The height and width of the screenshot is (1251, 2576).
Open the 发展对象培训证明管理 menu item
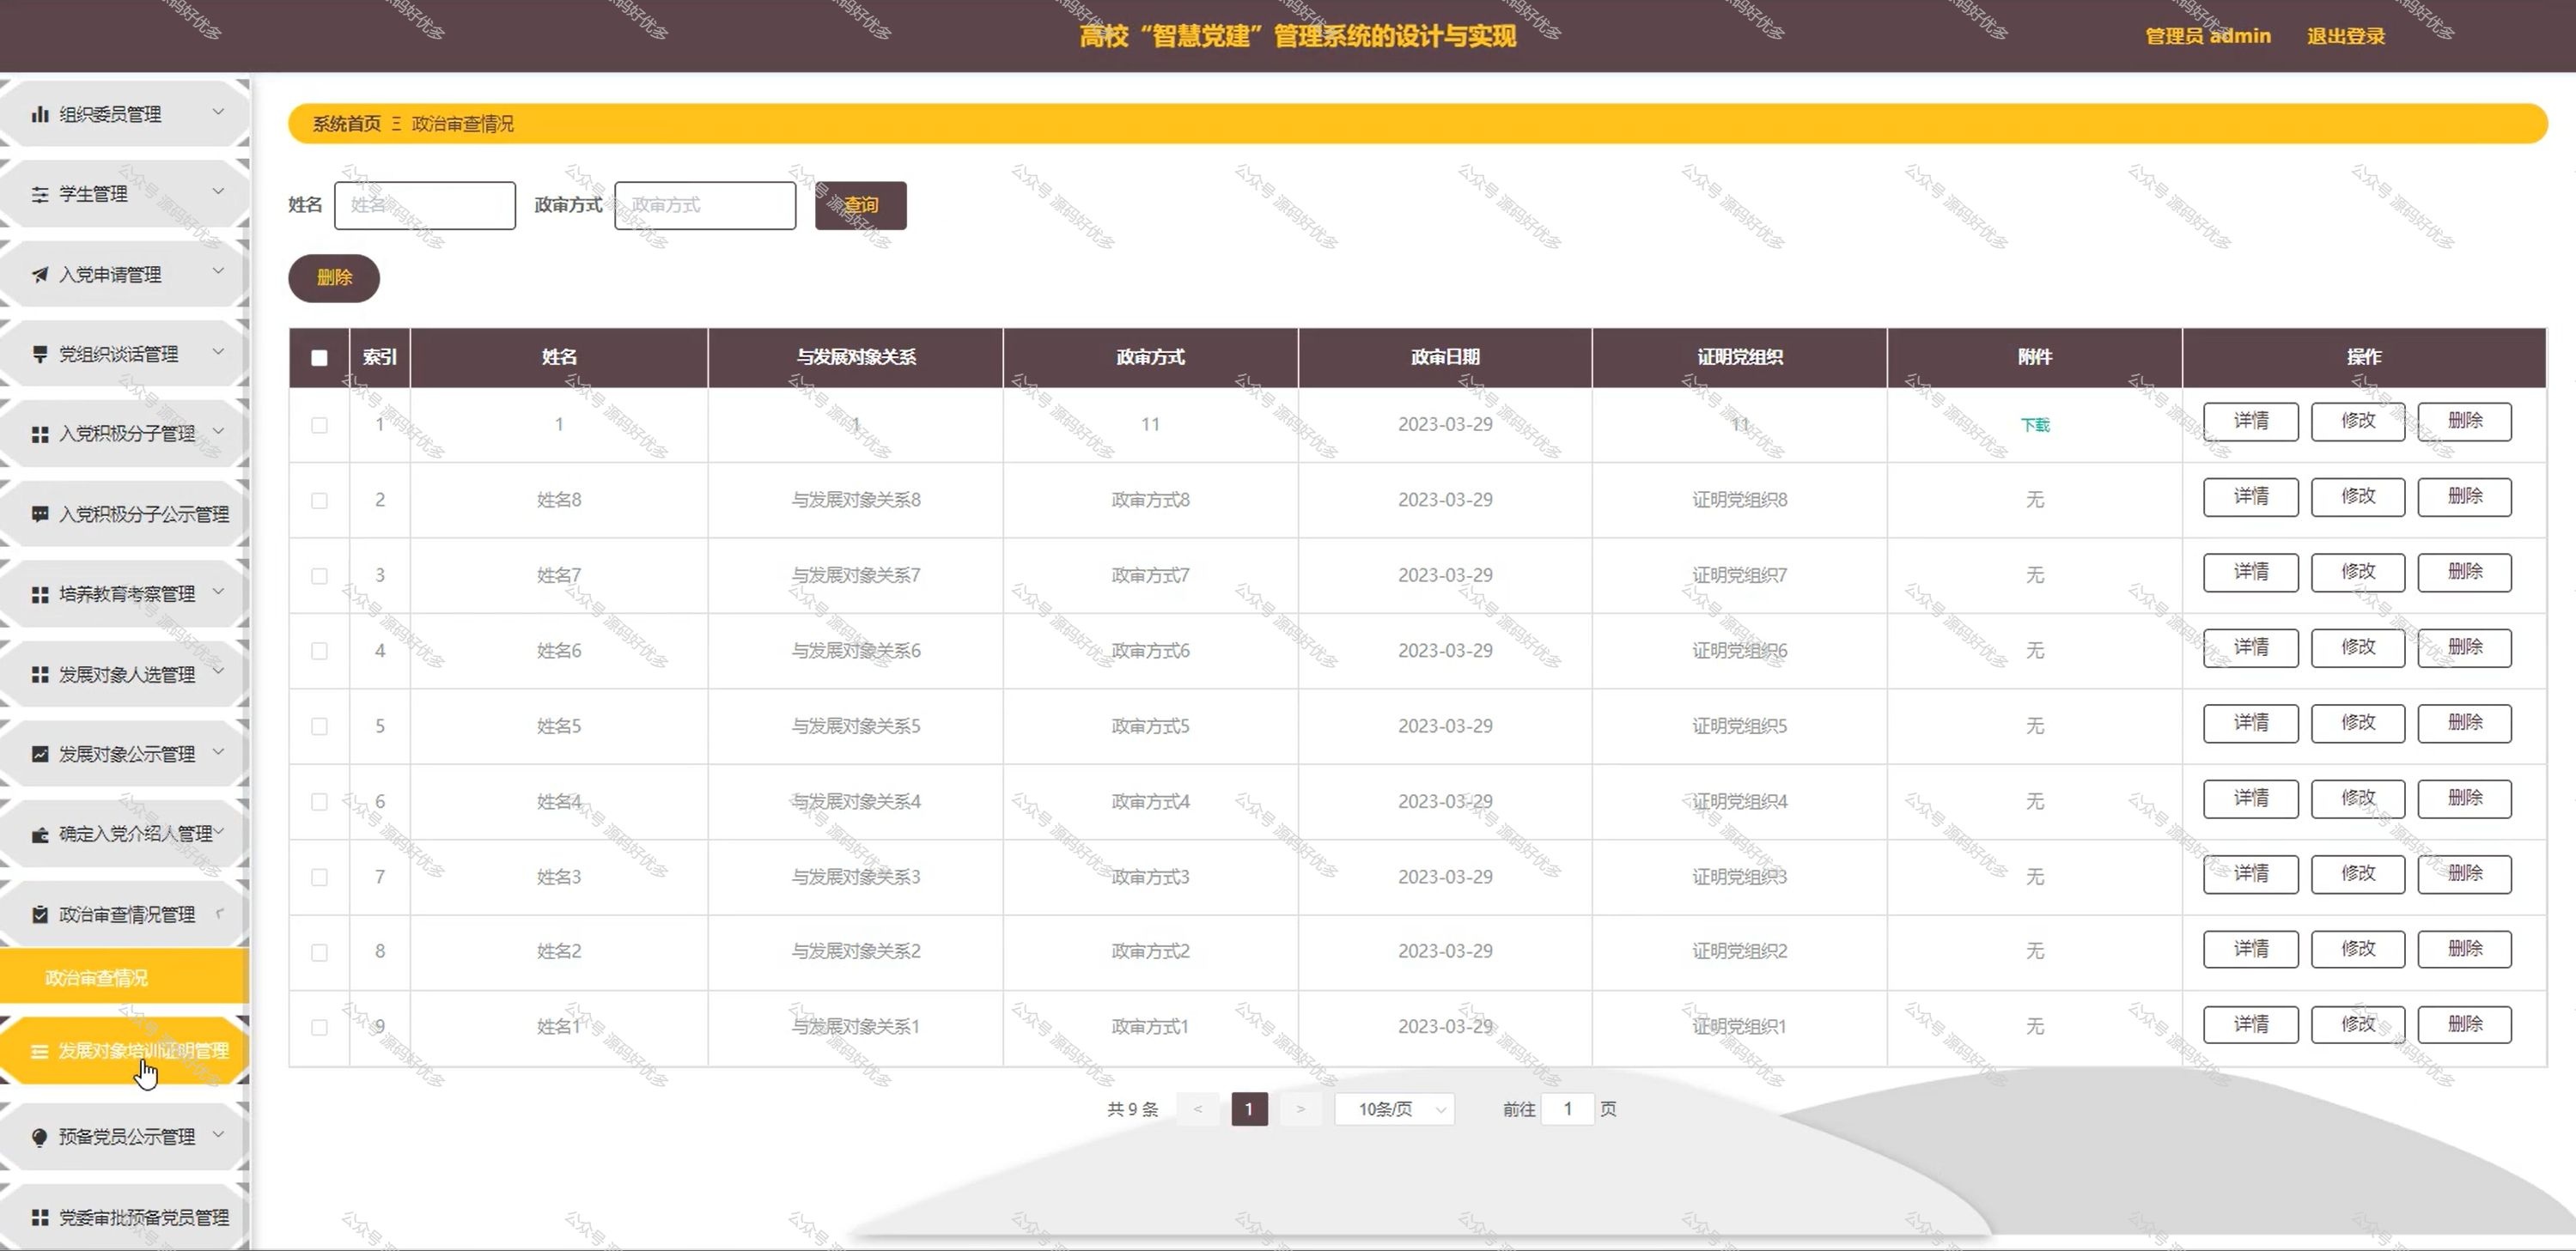(x=143, y=1050)
